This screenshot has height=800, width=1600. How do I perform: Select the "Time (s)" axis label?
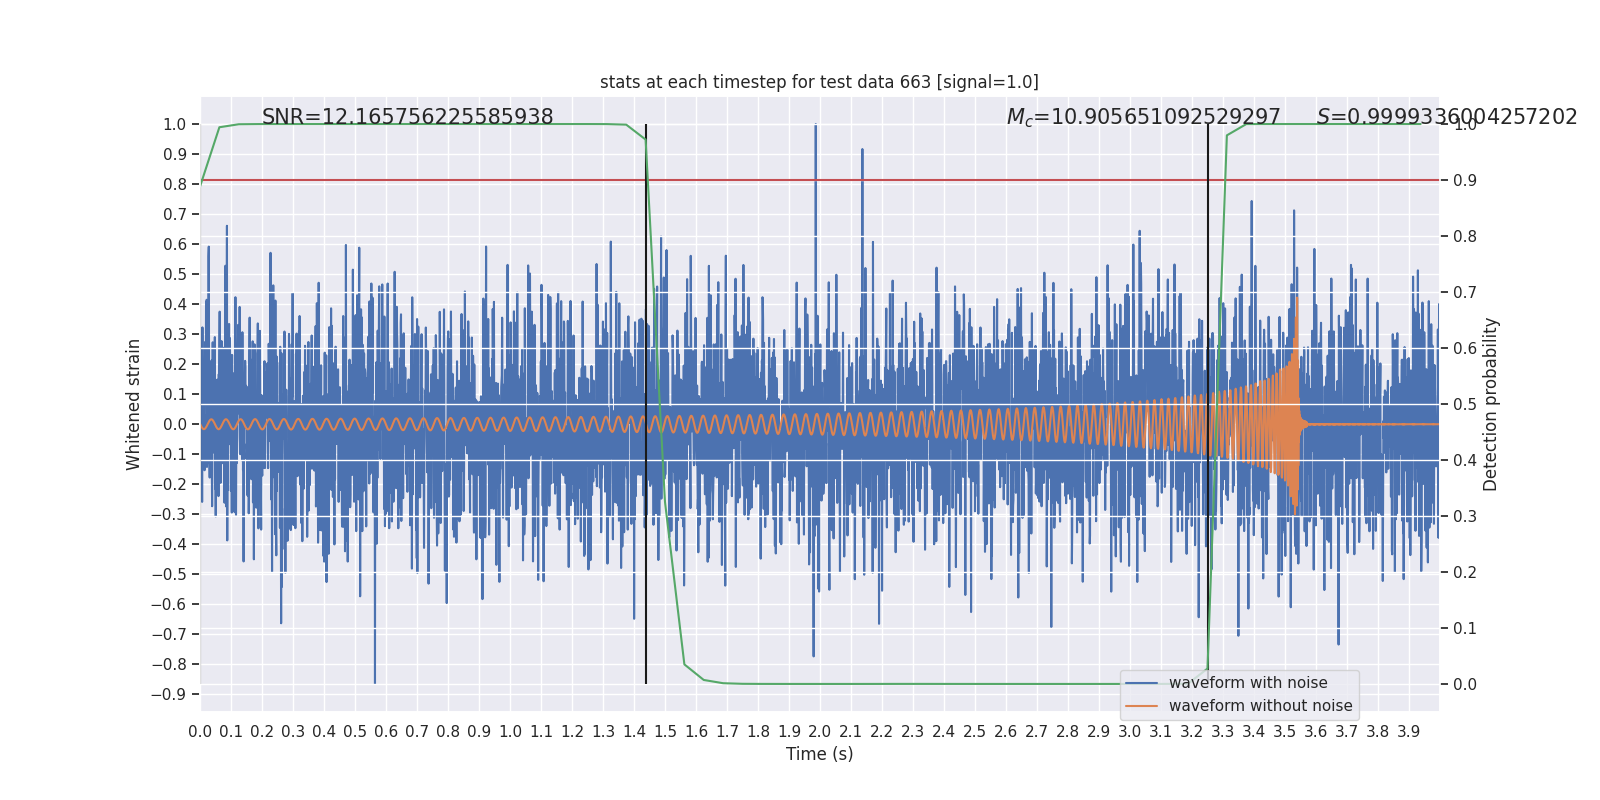(819, 754)
